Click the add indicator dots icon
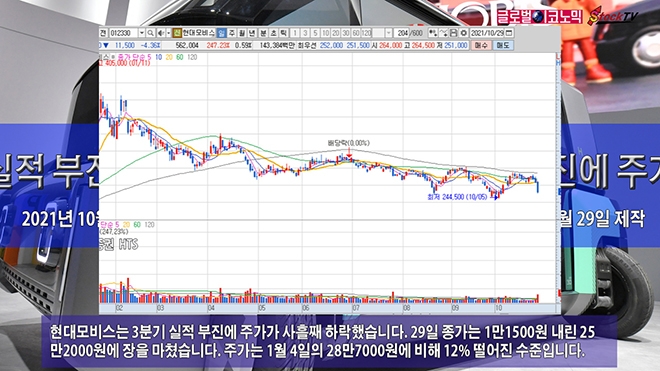The width and height of the screenshot is (660, 371). pos(433,33)
